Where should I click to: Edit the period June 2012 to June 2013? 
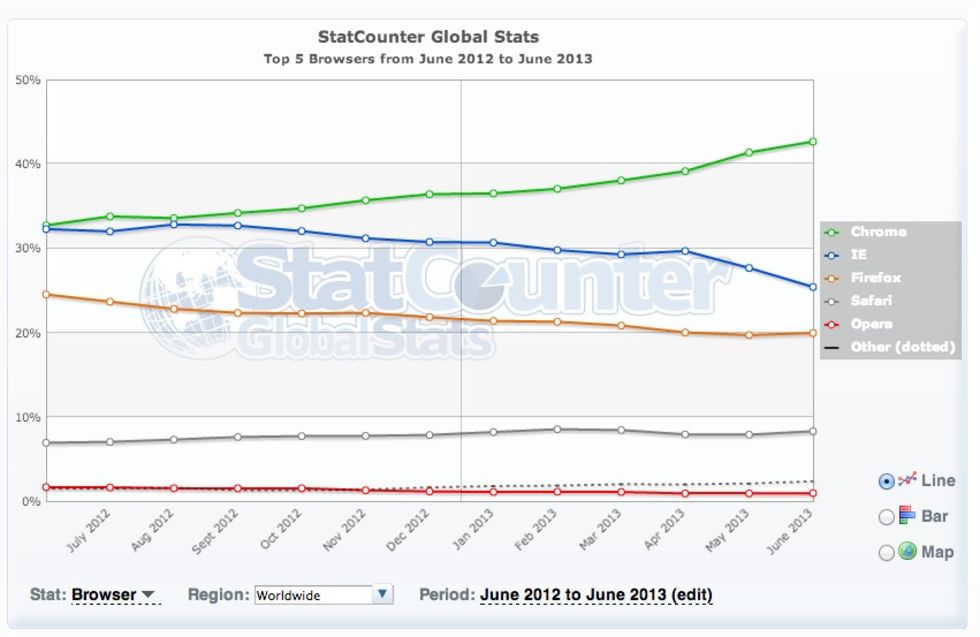[596, 595]
